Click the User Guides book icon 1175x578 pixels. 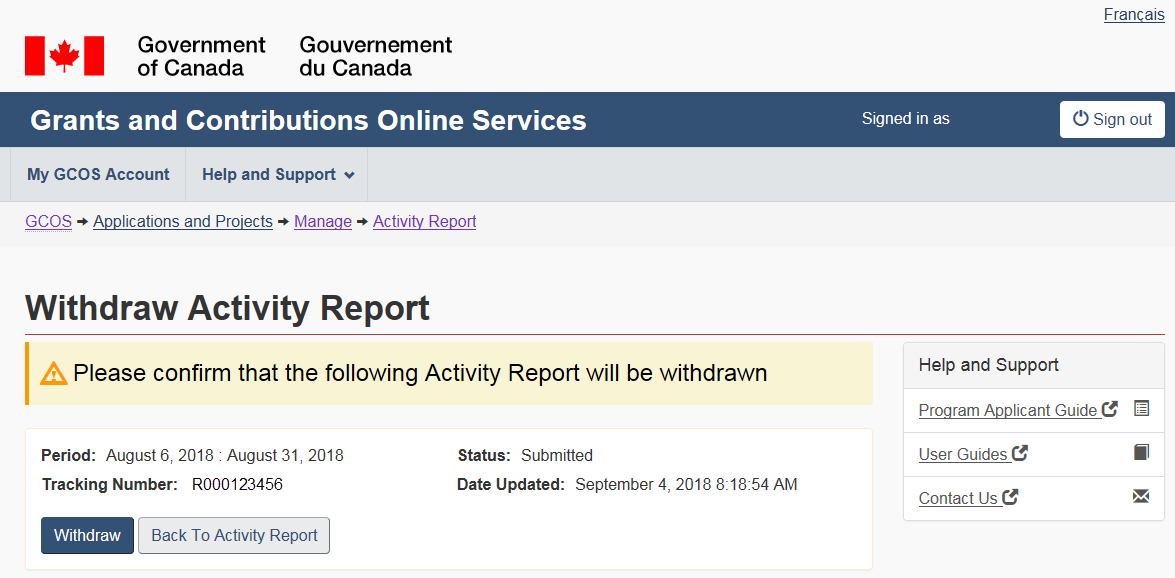[1141, 453]
